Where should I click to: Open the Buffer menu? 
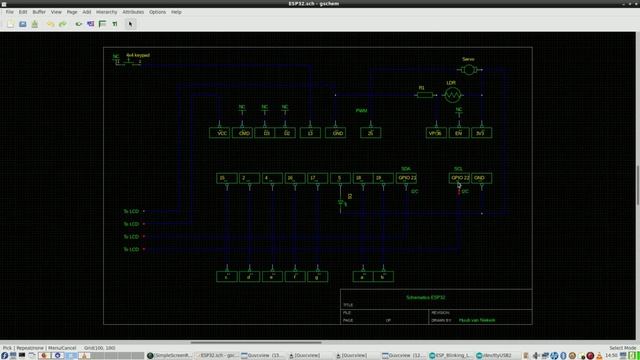[x=39, y=12]
